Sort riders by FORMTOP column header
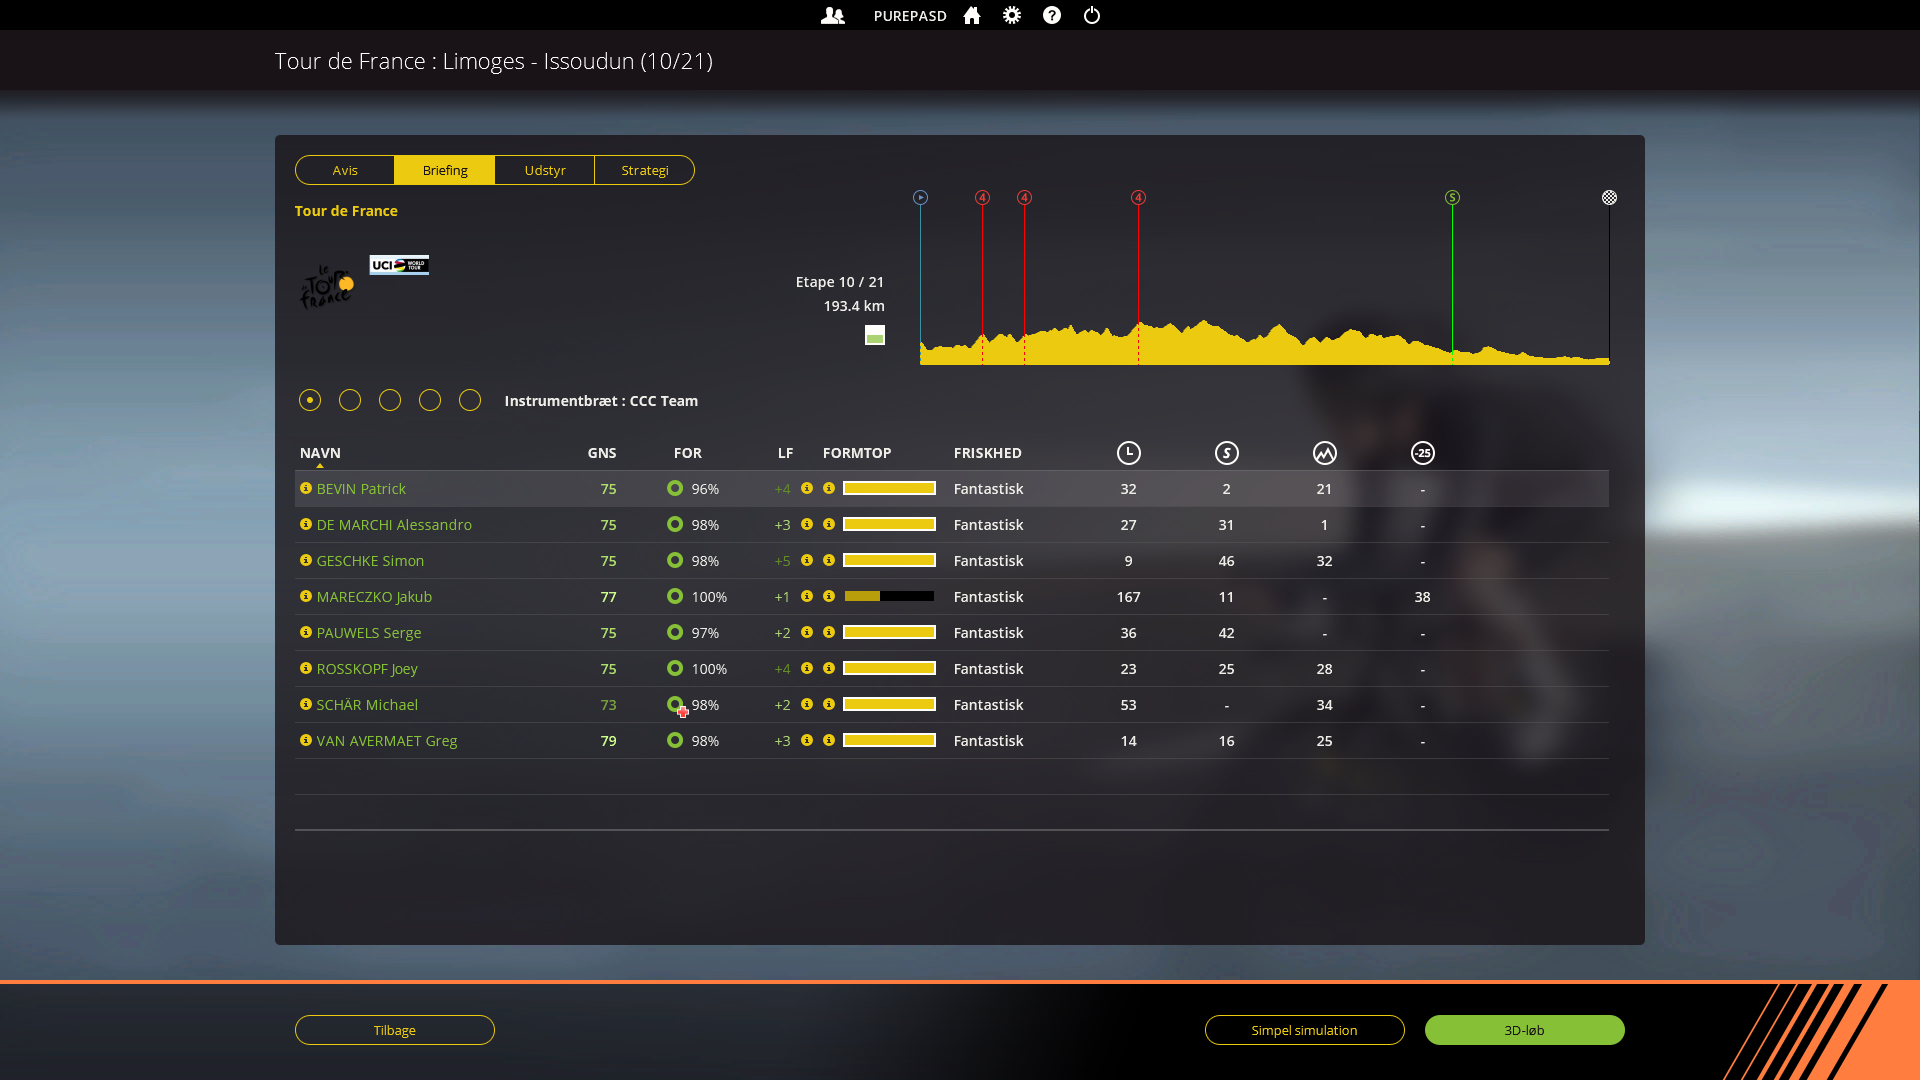The height and width of the screenshot is (1080, 1920). (856, 453)
